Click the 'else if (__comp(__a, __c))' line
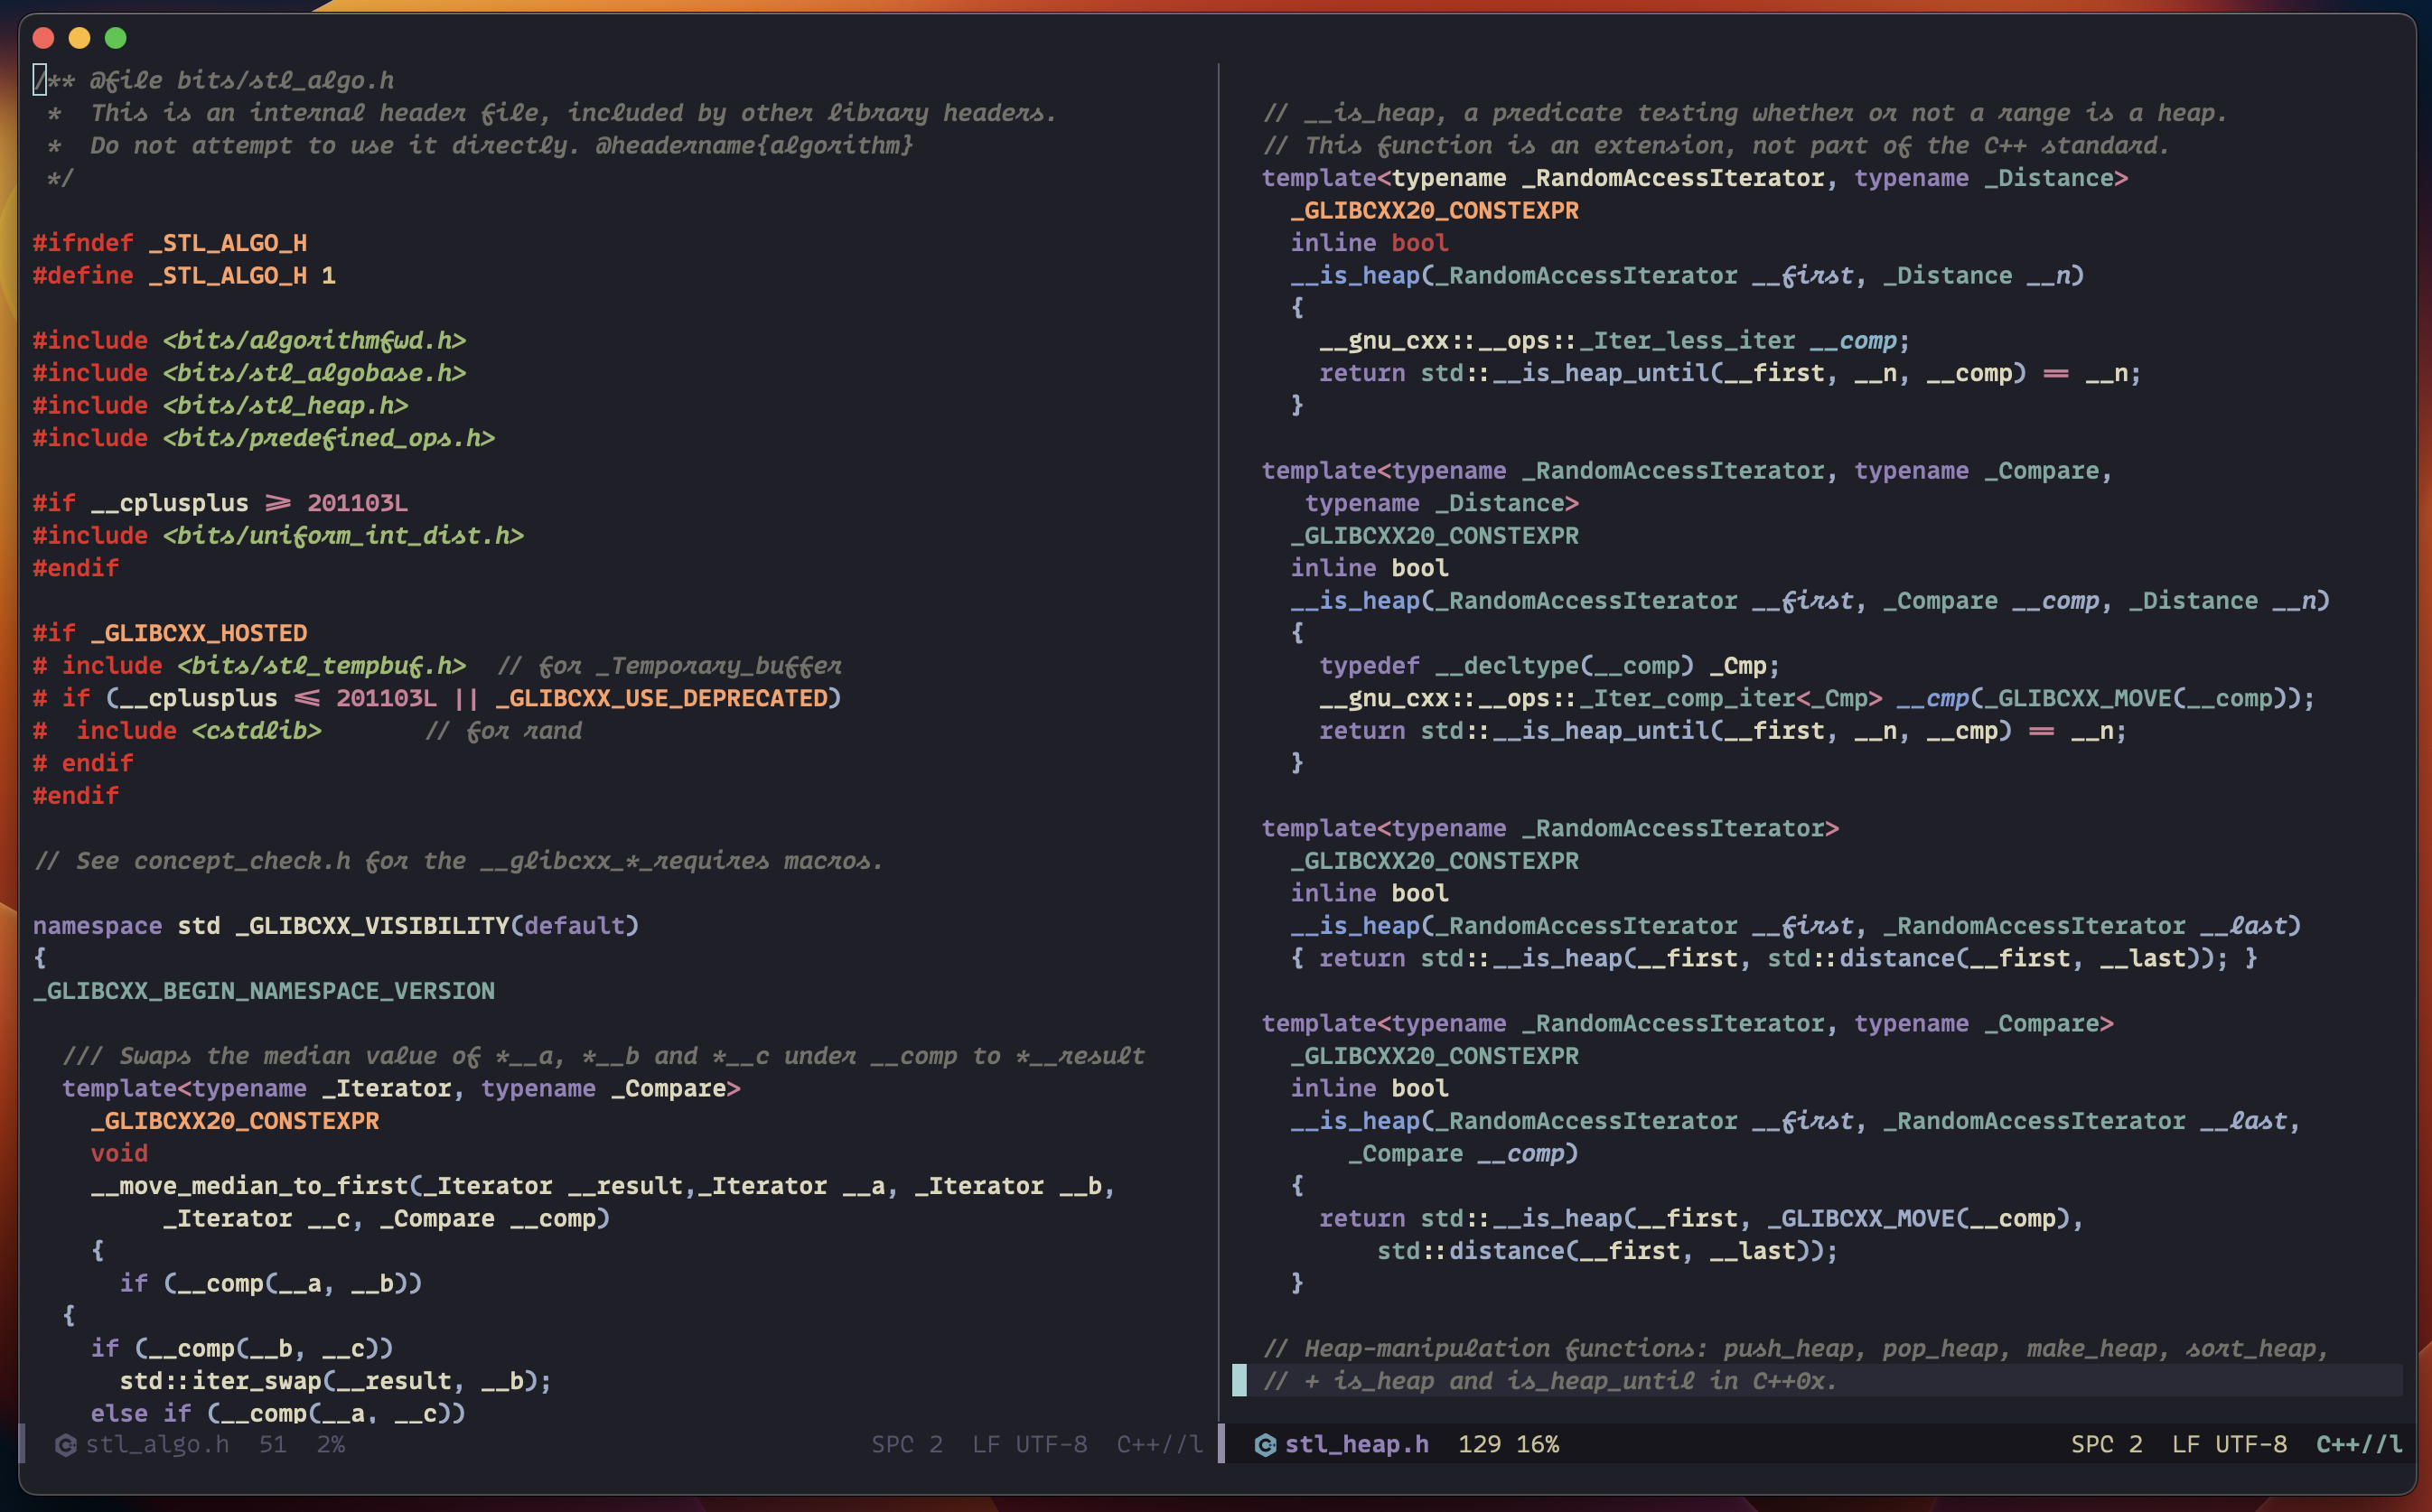 click(278, 1413)
